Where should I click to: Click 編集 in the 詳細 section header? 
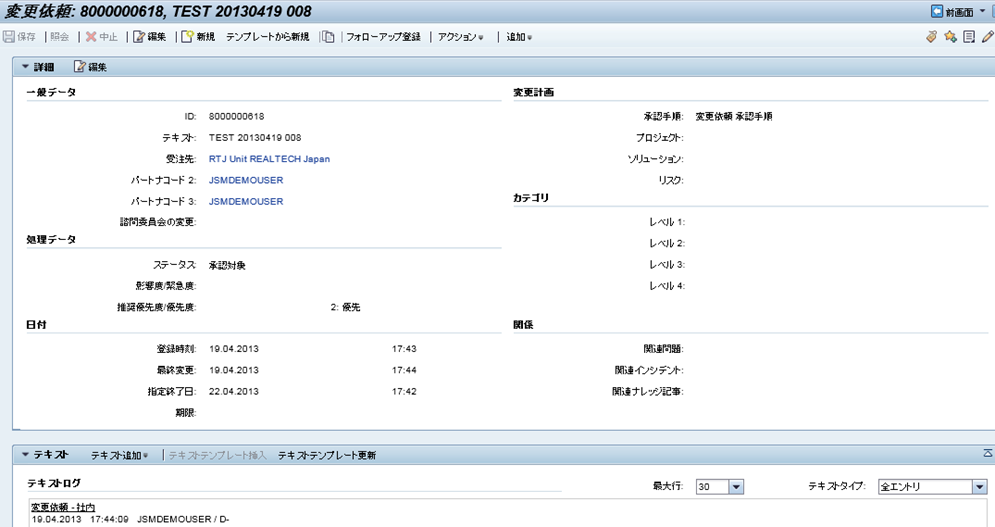(x=89, y=67)
